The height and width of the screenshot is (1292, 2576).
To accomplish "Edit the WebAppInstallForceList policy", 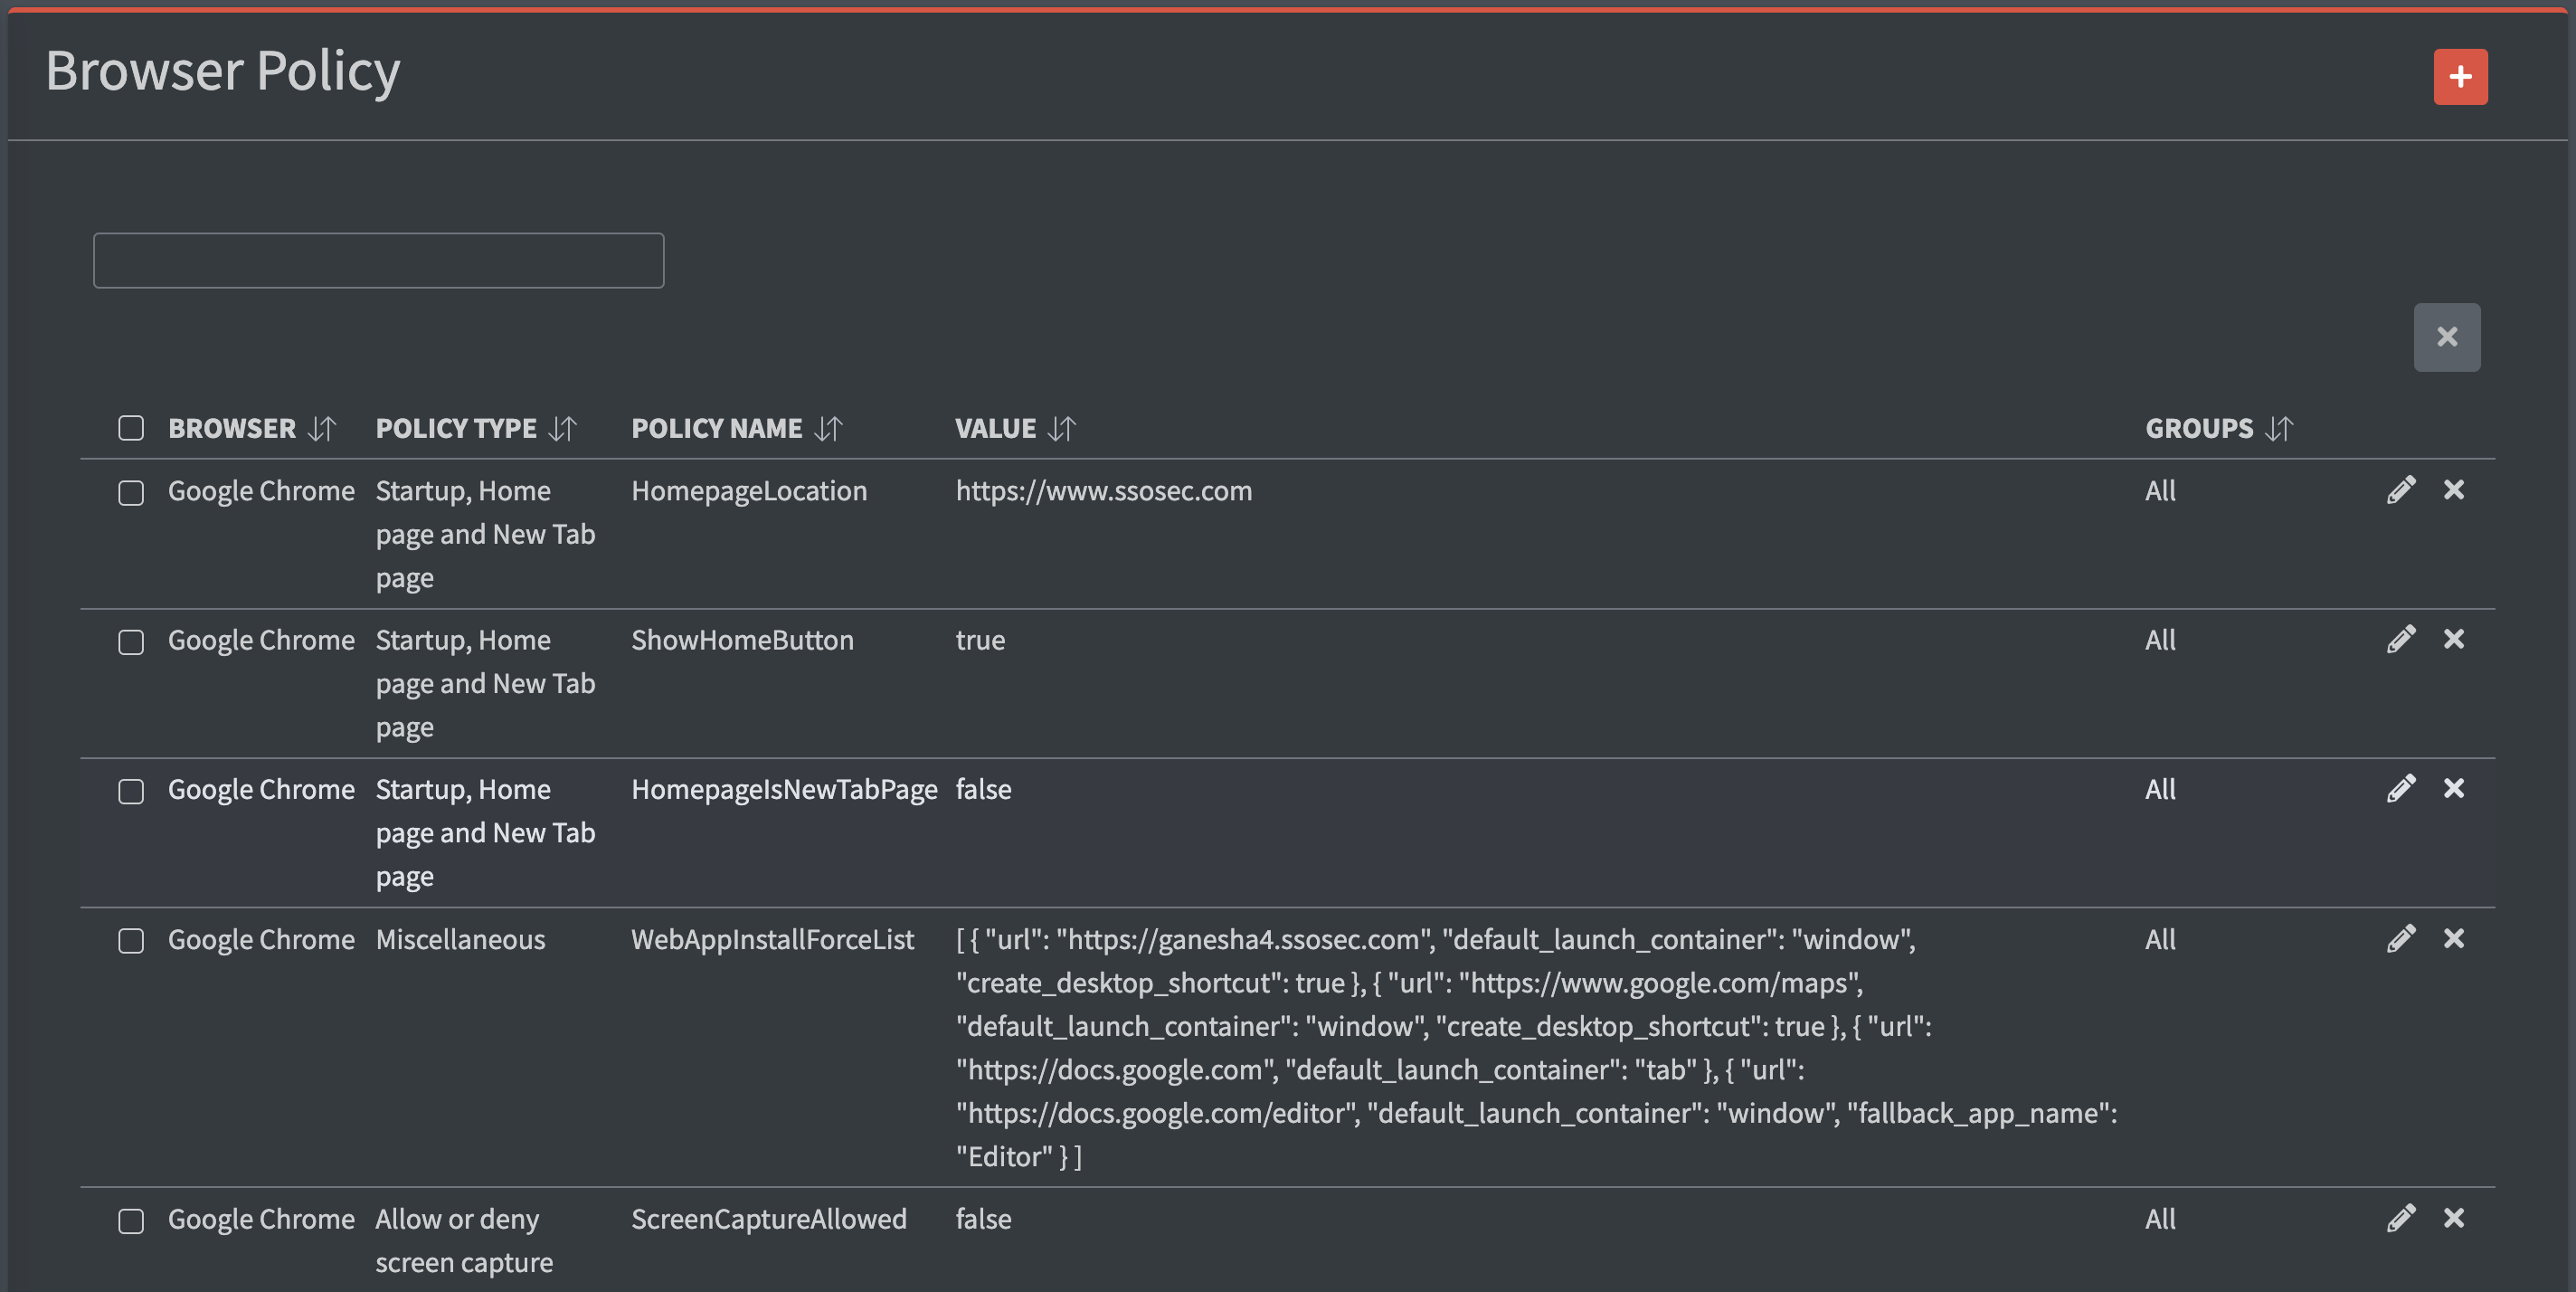I will click(x=2400, y=939).
